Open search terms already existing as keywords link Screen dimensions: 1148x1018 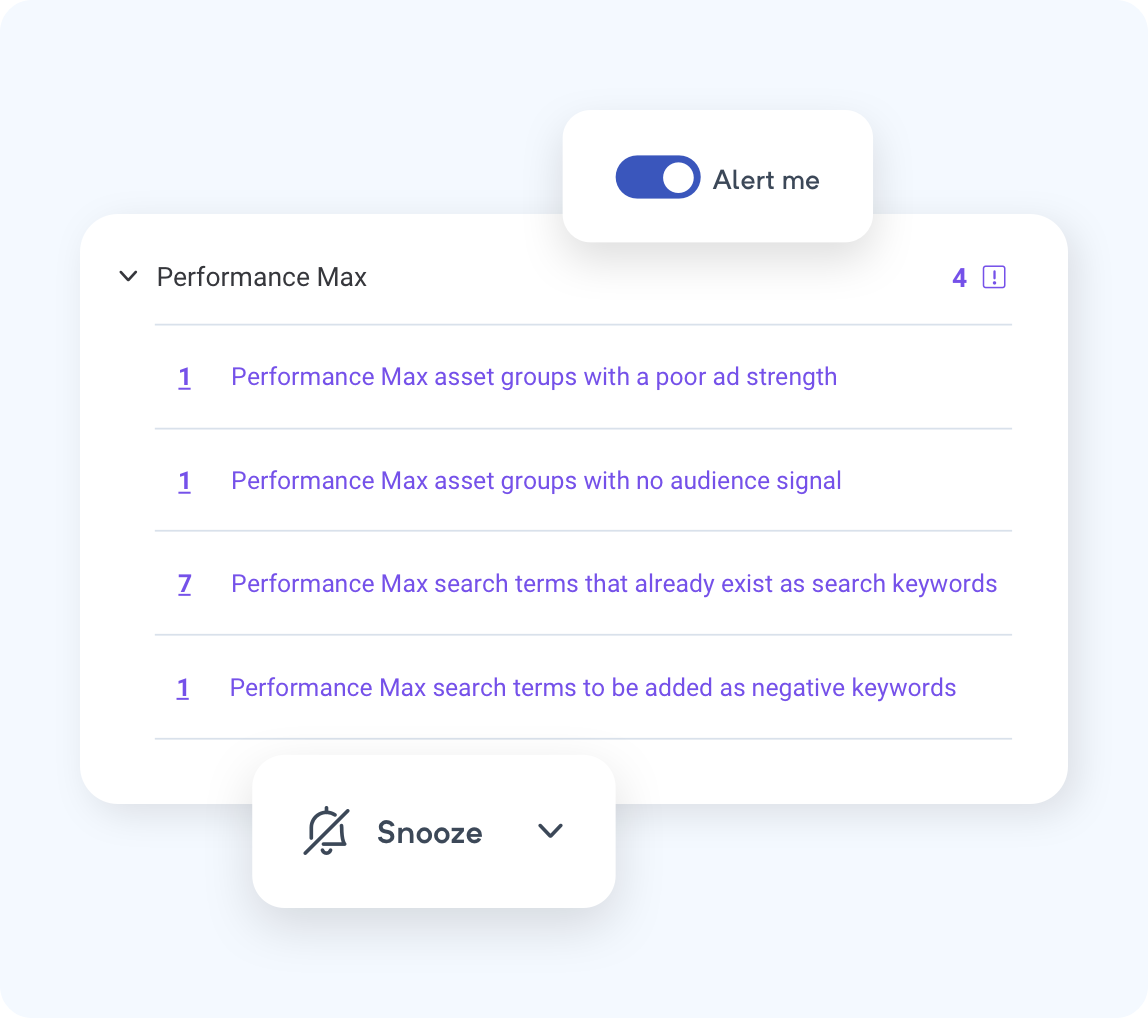tap(613, 584)
